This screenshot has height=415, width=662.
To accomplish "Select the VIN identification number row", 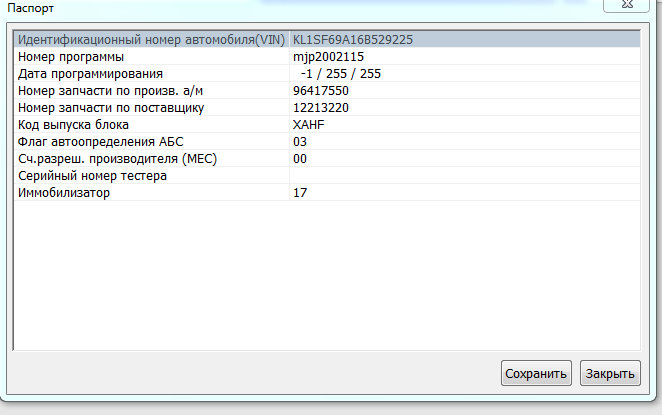I will [x=152, y=40].
